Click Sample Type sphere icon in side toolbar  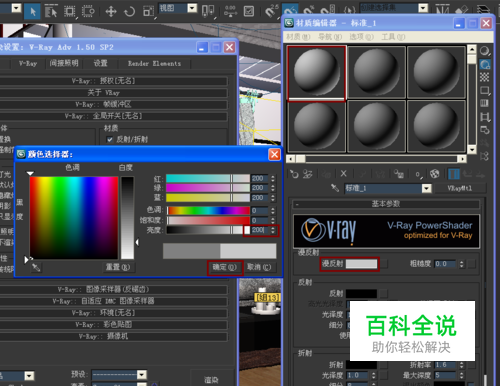(485, 51)
